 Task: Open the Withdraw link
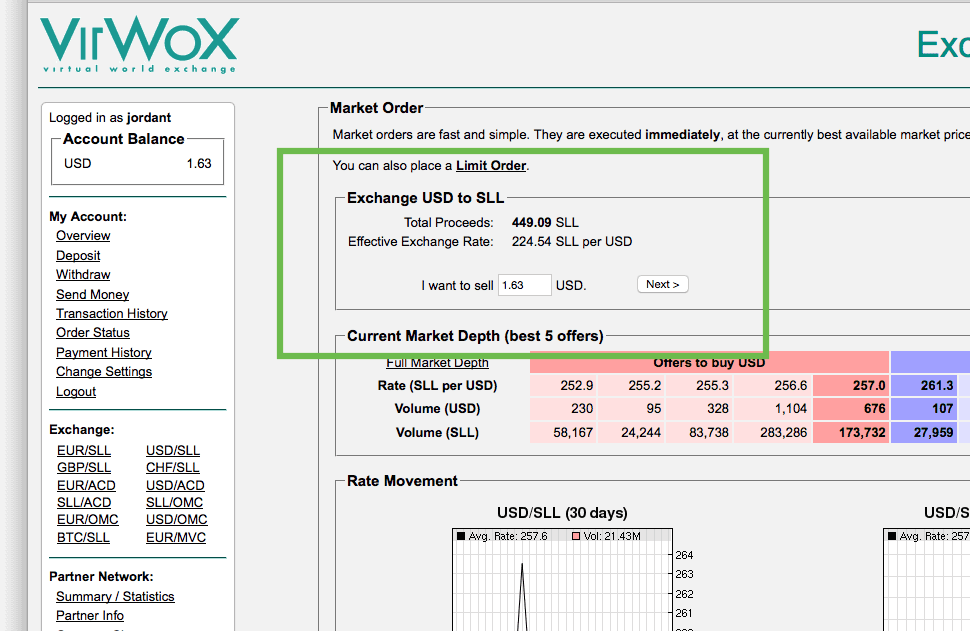pyautogui.click(x=83, y=275)
